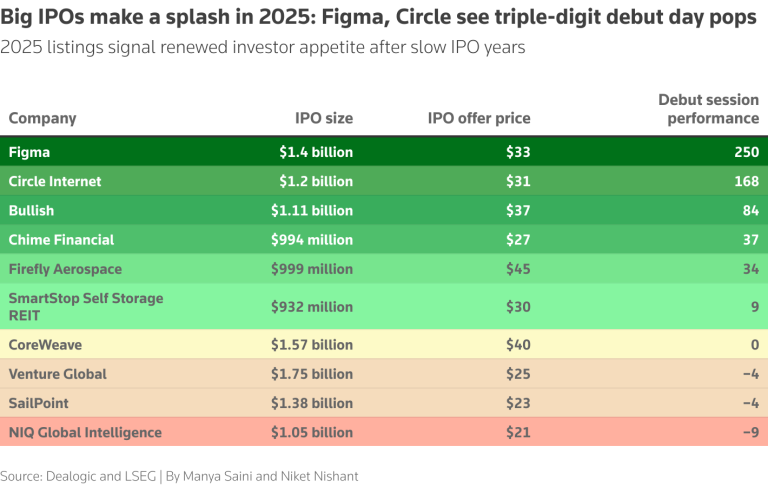Click the IPO offer price column header
768x486 pixels.
click(x=479, y=119)
